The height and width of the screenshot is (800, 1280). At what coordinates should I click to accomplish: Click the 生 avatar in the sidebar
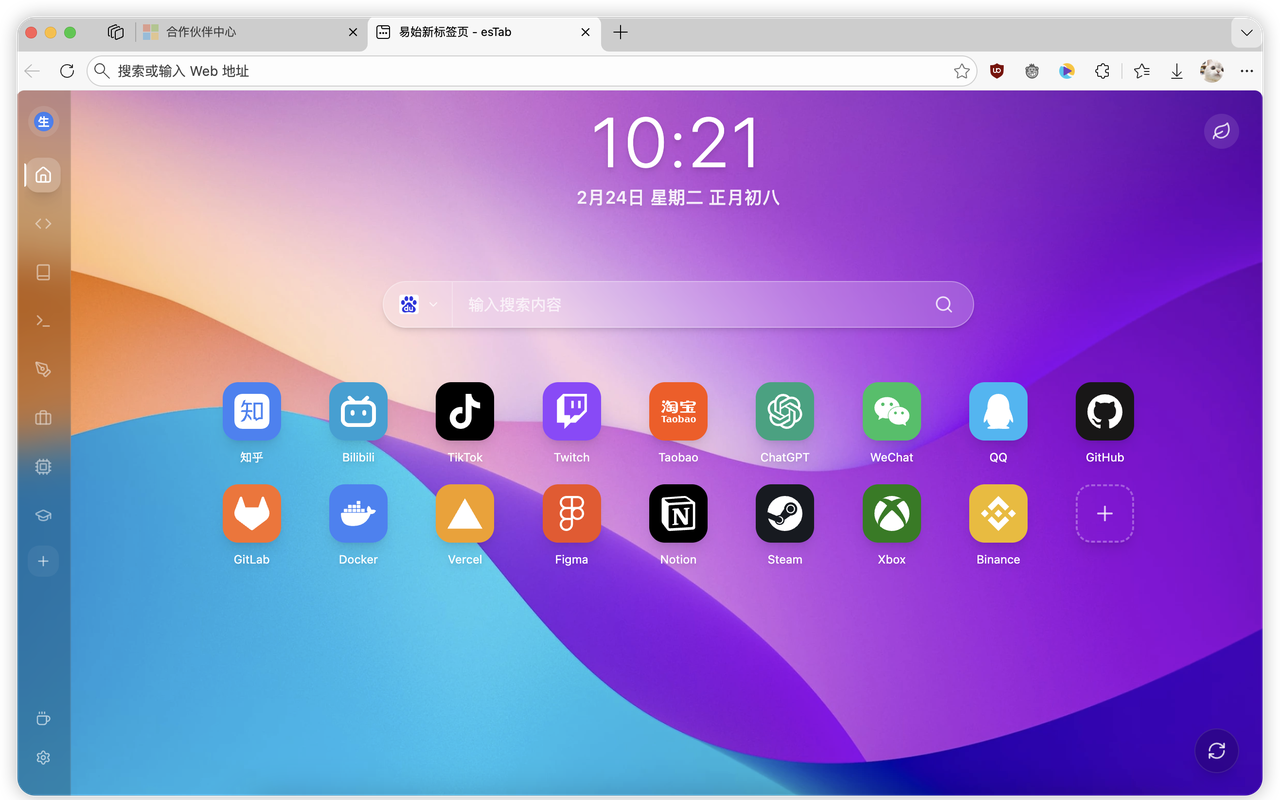43,122
